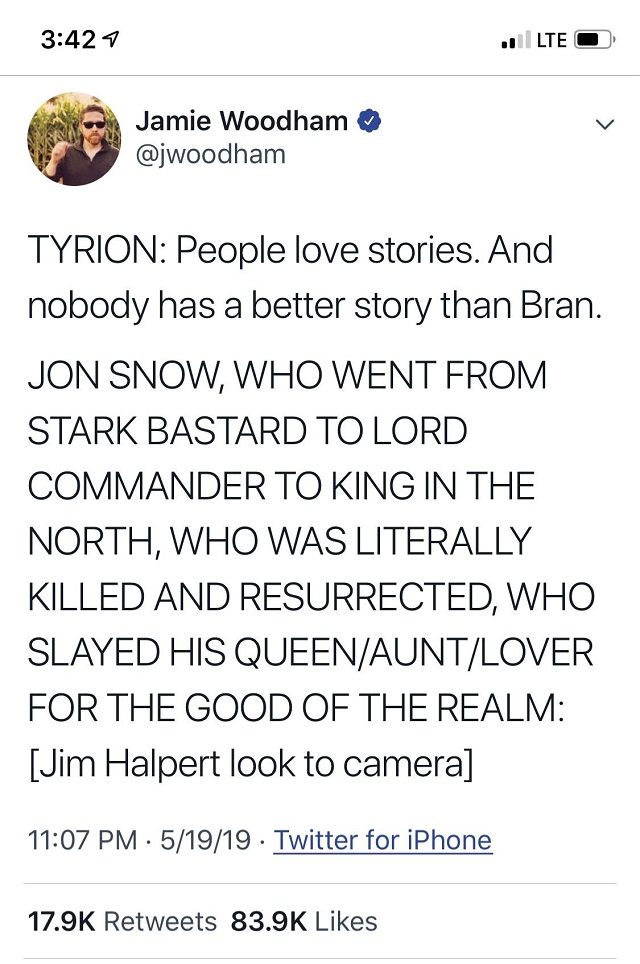This screenshot has height=964, width=640.
Task: Open the @jwoodham handle
Action: click(210, 154)
